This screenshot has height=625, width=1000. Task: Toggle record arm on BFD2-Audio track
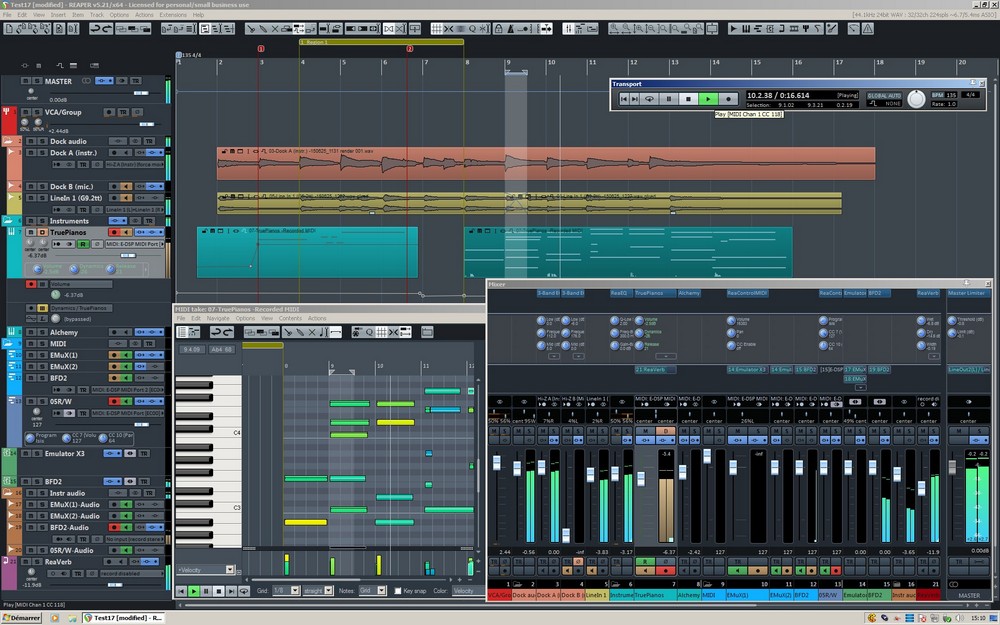tap(115, 527)
